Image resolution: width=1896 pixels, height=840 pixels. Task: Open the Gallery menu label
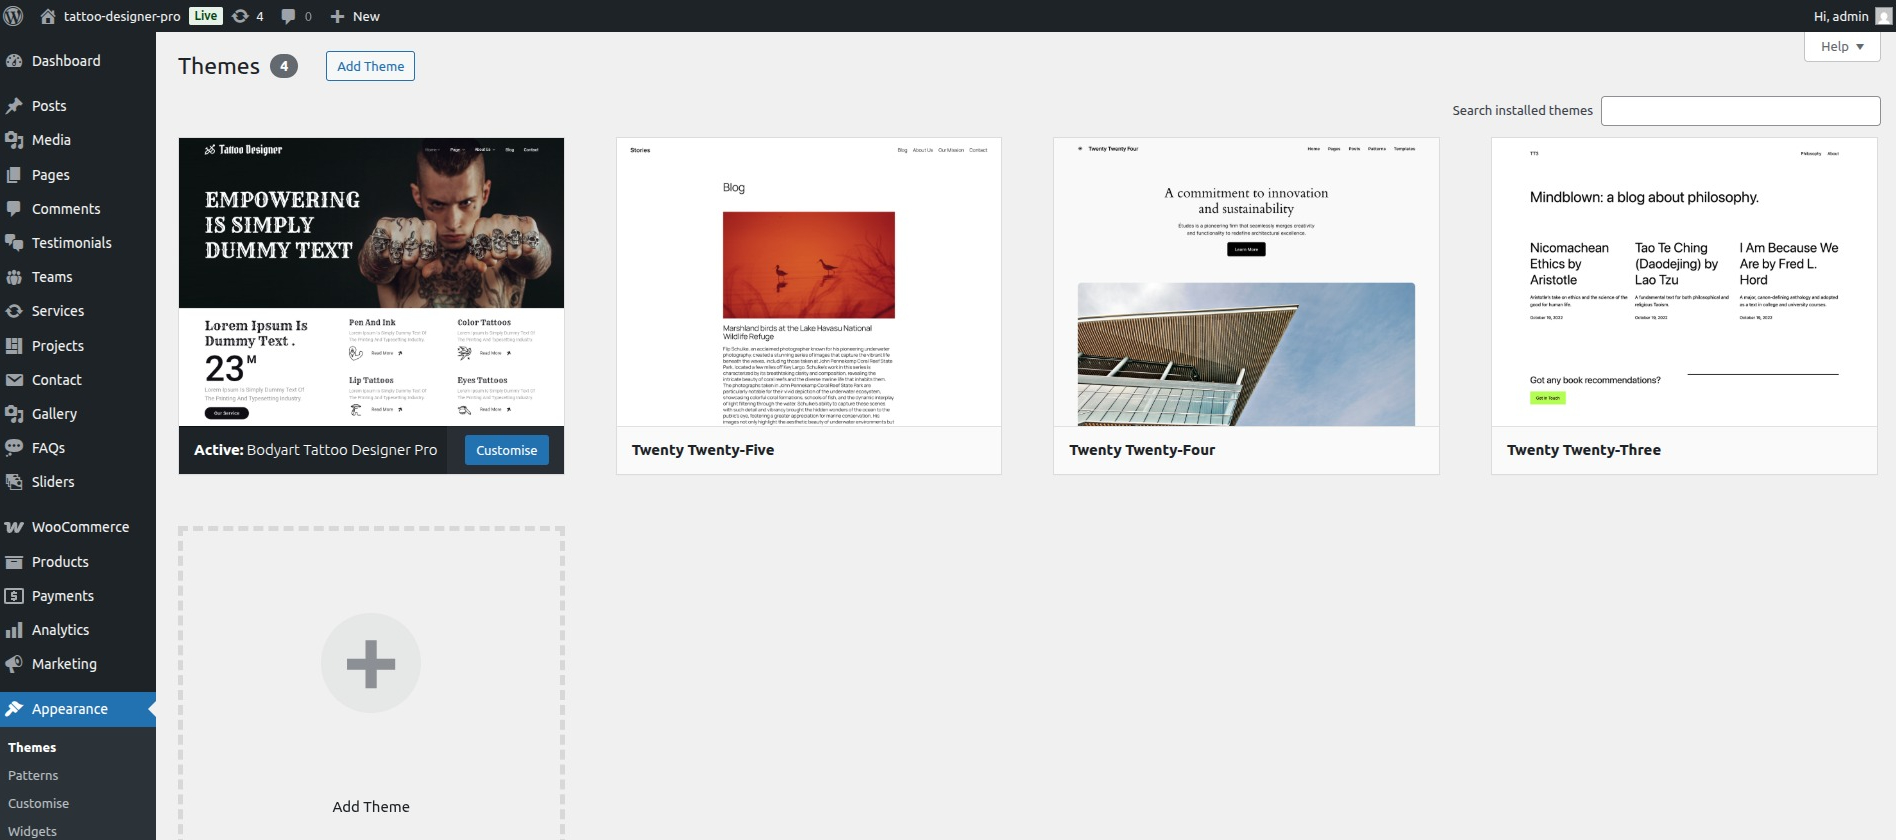(x=54, y=414)
